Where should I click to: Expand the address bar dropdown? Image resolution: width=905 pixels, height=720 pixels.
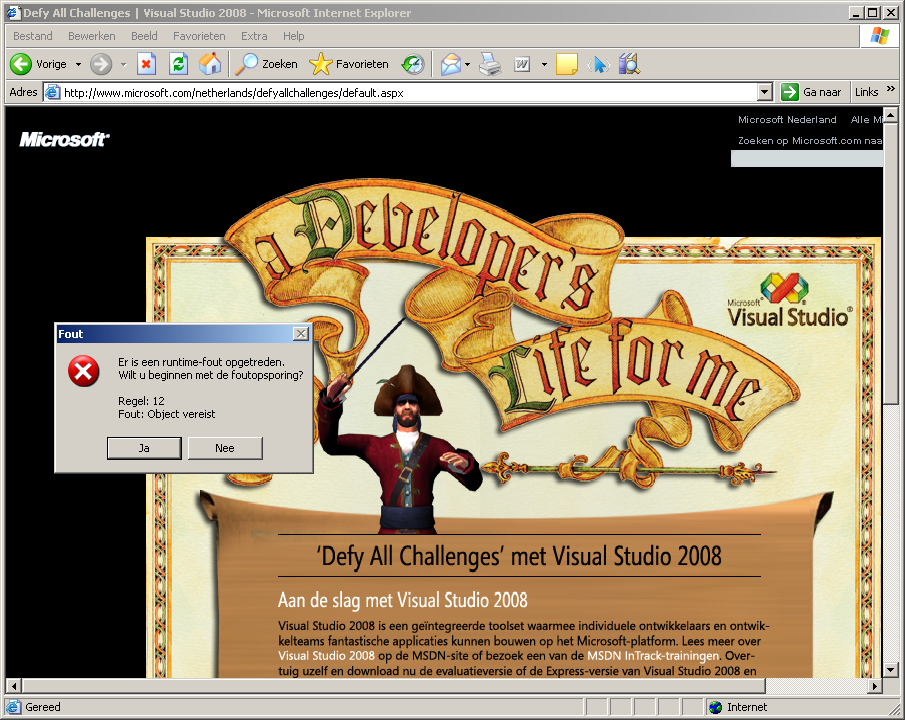[765, 92]
